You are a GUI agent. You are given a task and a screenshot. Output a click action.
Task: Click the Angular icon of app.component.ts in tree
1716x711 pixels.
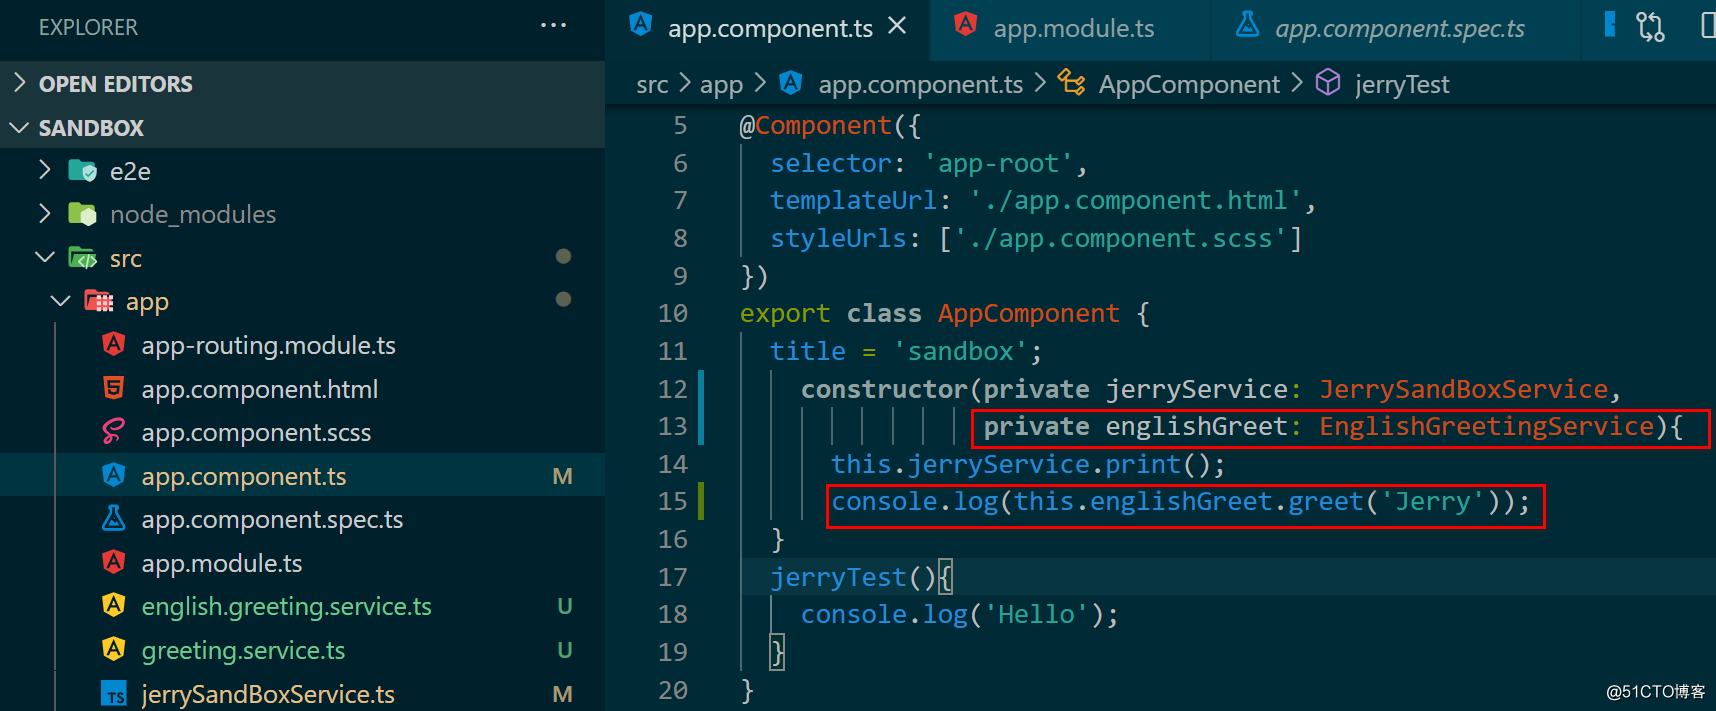[x=114, y=475]
